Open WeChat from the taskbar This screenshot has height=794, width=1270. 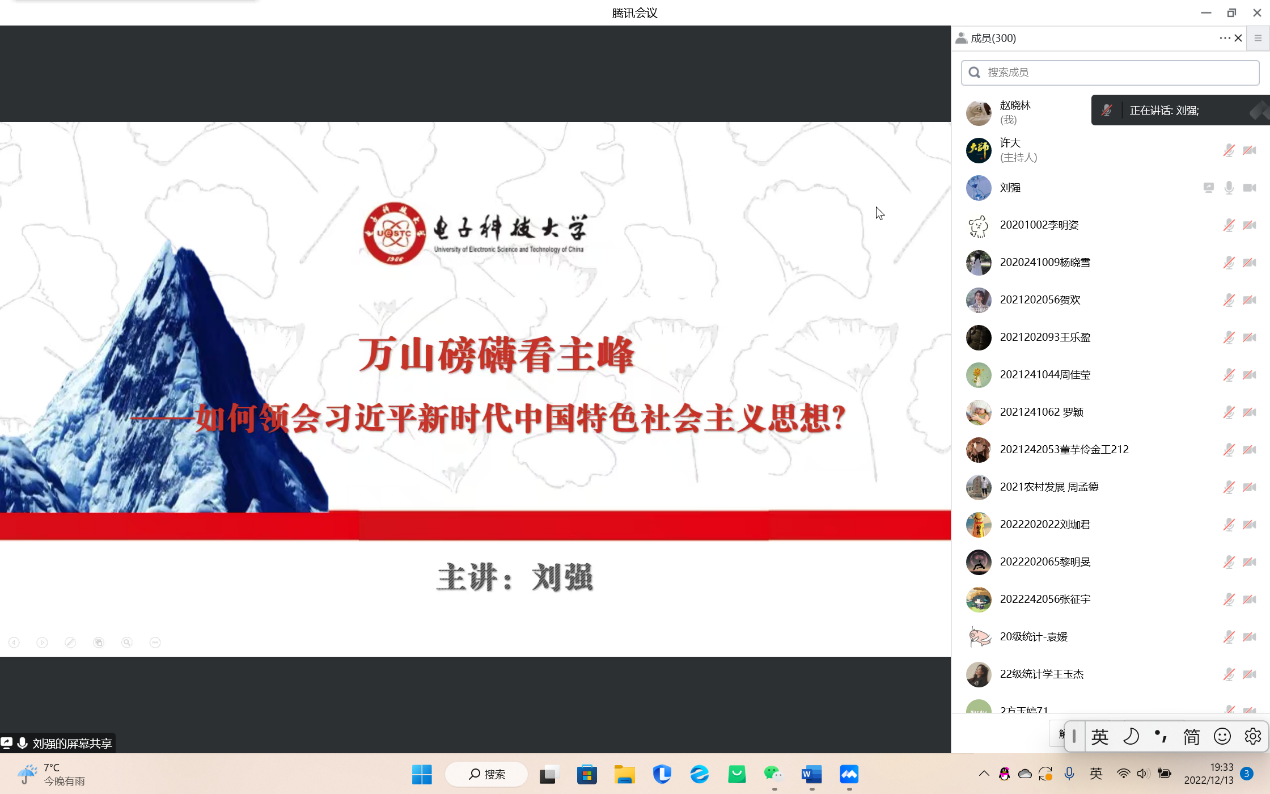[x=772, y=774]
